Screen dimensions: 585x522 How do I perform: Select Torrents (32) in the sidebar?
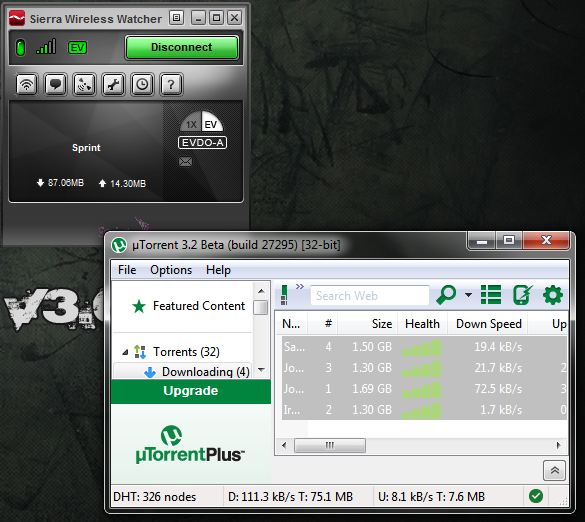[x=177, y=352]
